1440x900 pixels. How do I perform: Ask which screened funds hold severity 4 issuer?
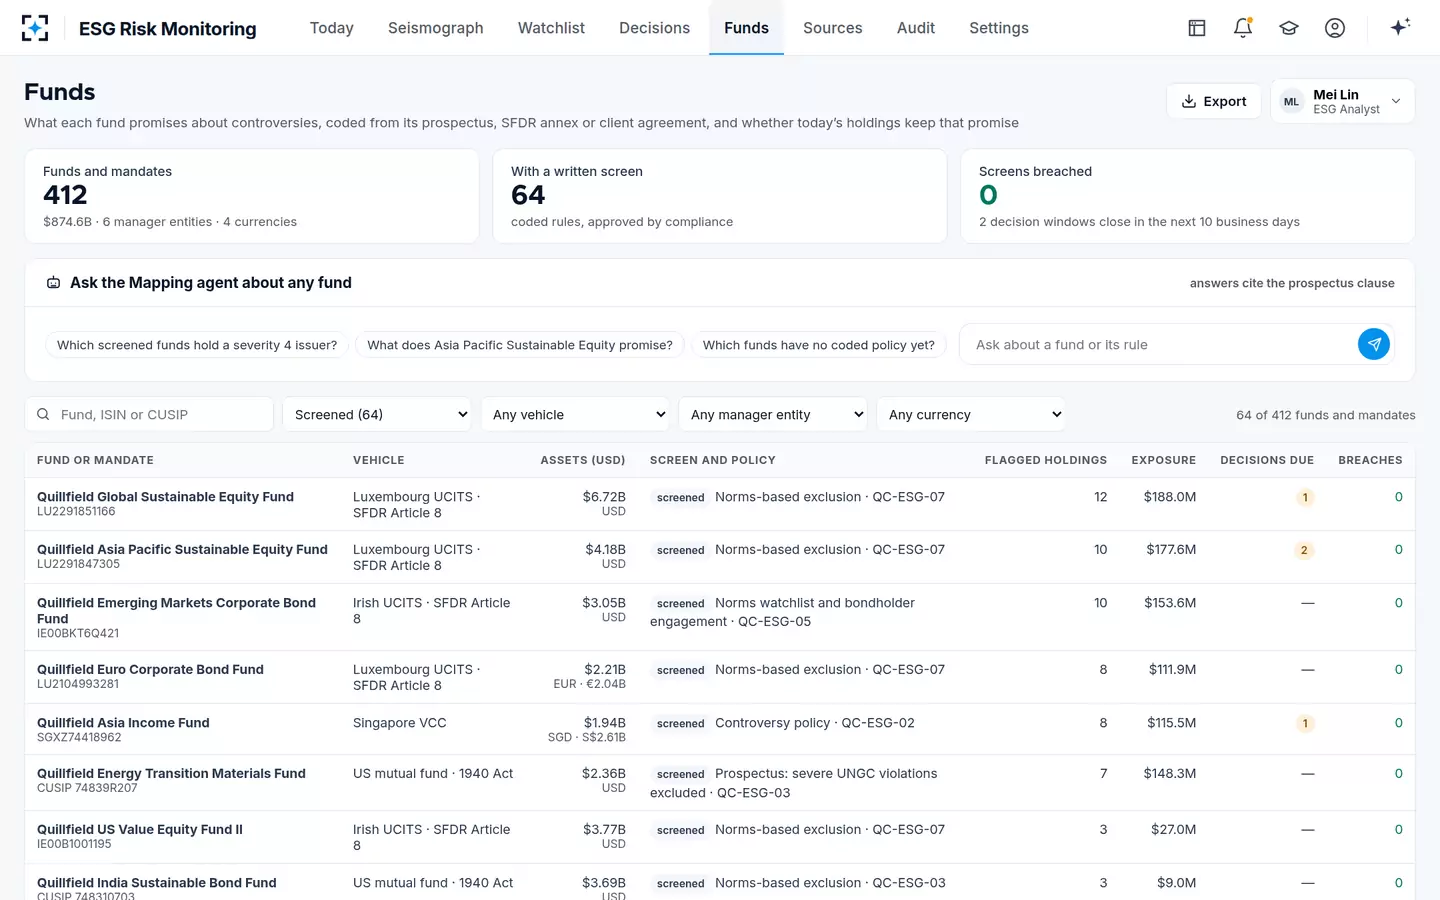pos(197,345)
